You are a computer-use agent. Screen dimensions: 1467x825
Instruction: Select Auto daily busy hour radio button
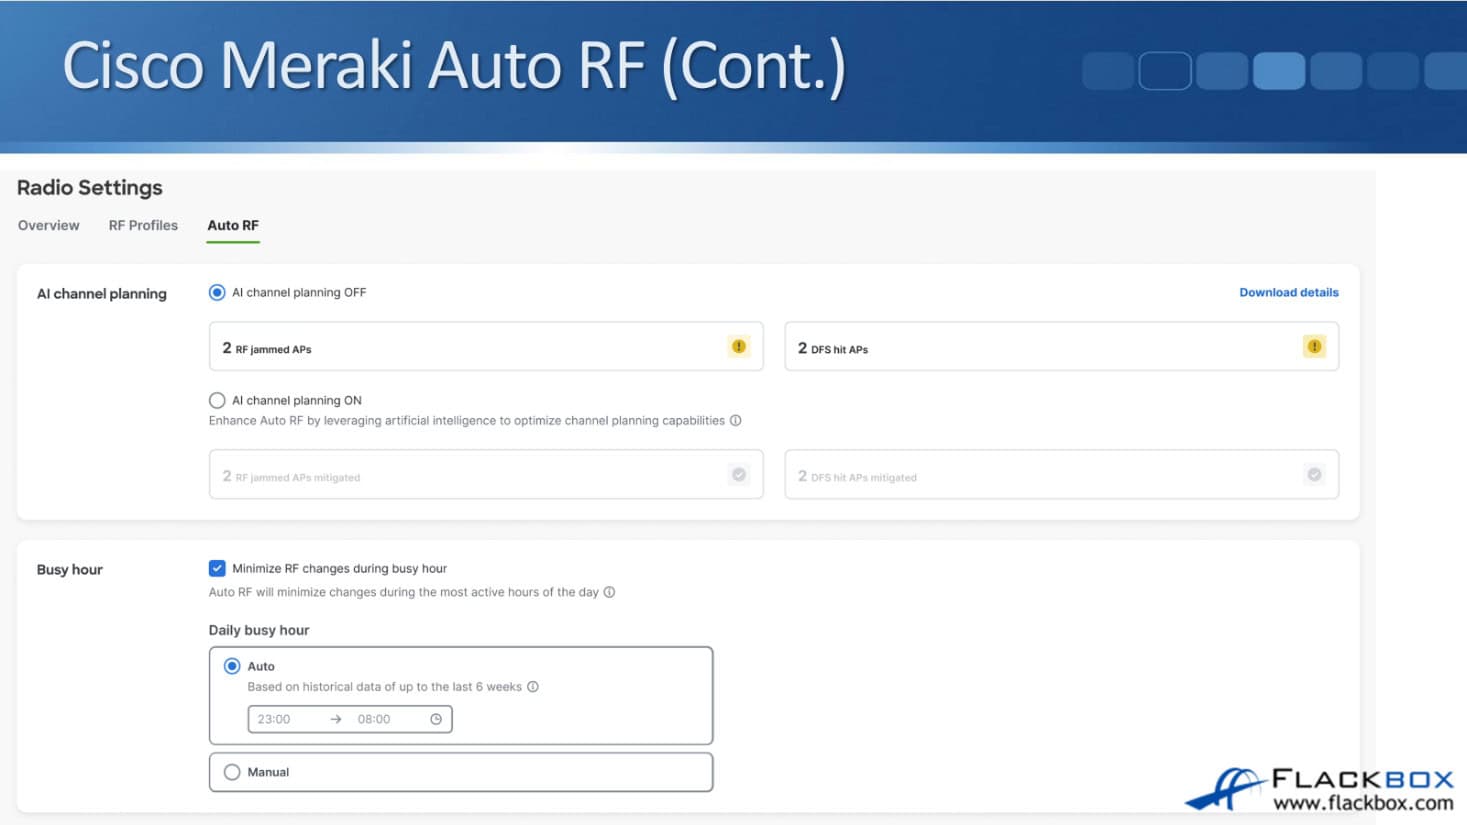tap(232, 666)
